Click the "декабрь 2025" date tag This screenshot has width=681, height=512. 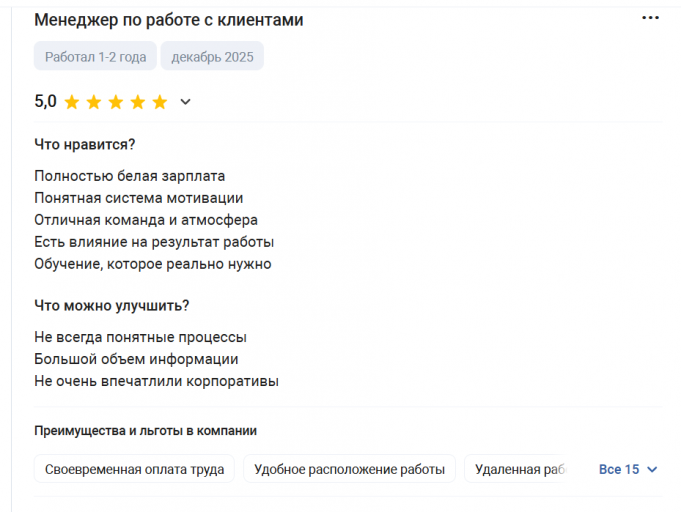(x=212, y=57)
